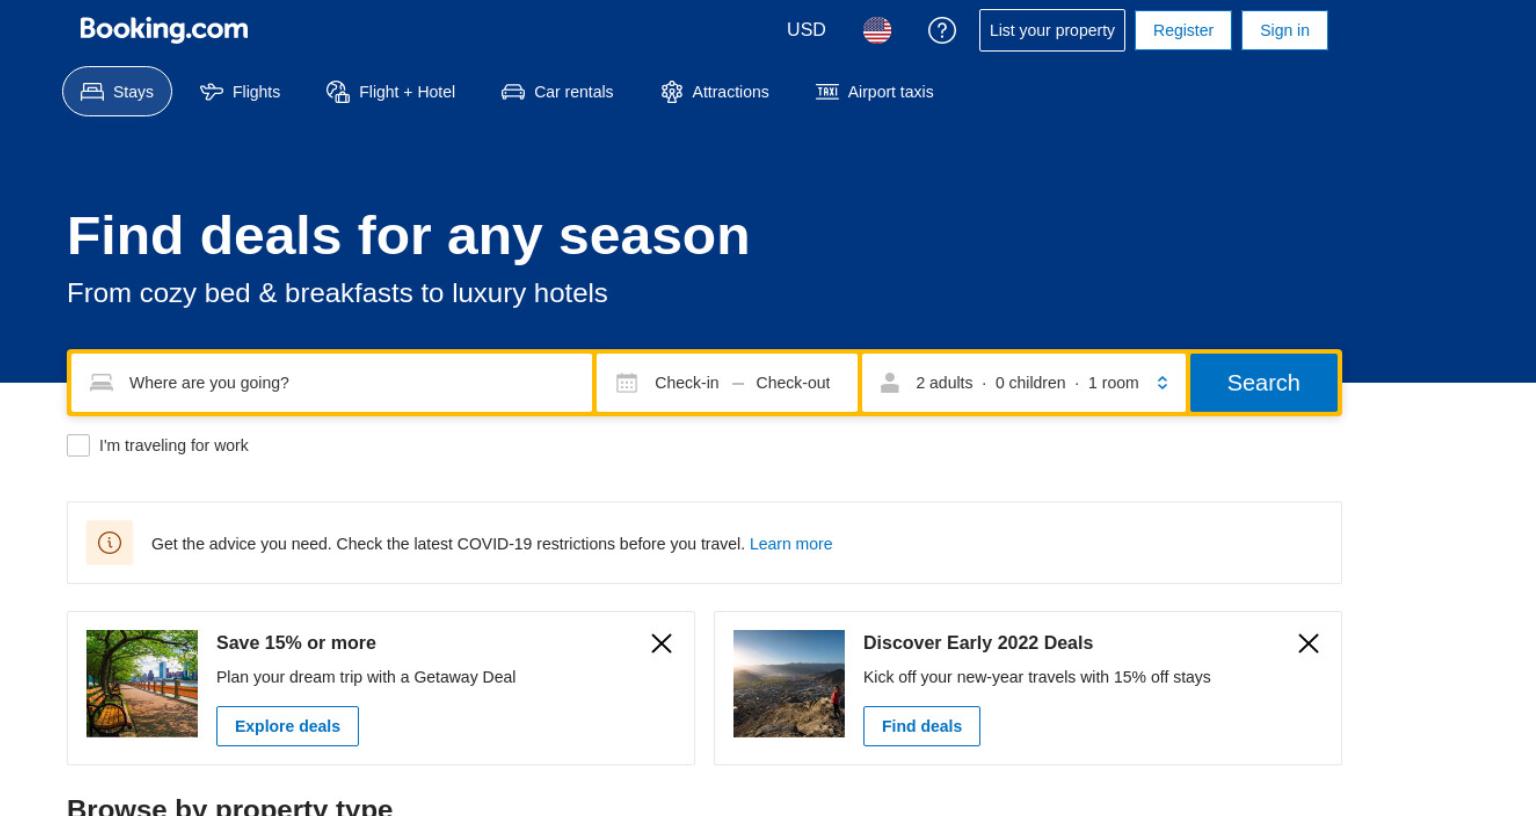The height and width of the screenshot is (816, 1536).
Task: Open the Attractions tab
Action: click(715, 91)
